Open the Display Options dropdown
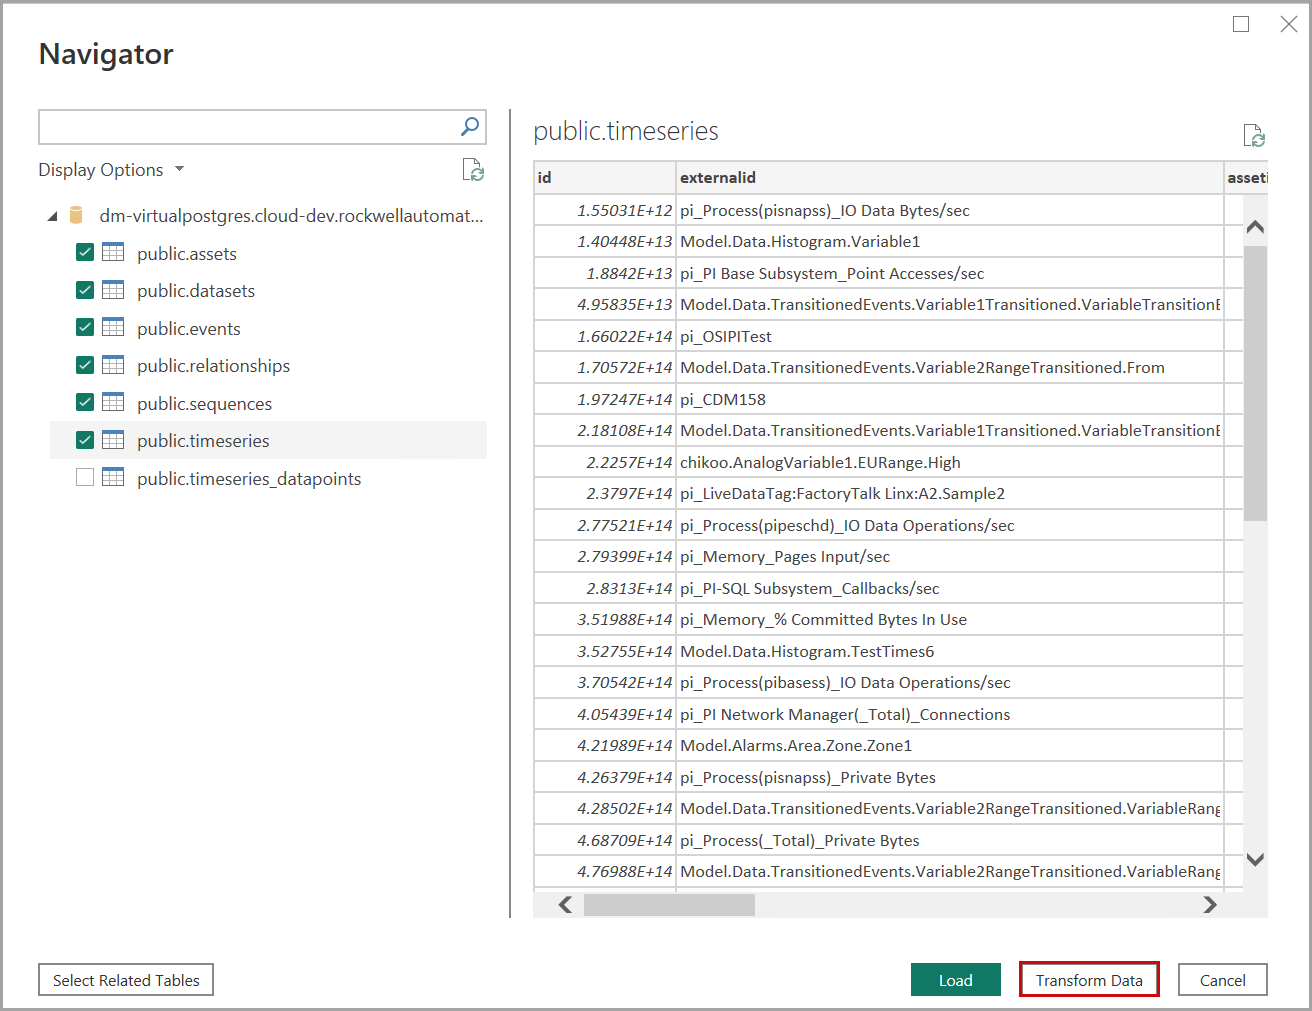Image resolution: width=1312 pixels, height=1011 pixels. coord(111,170)
